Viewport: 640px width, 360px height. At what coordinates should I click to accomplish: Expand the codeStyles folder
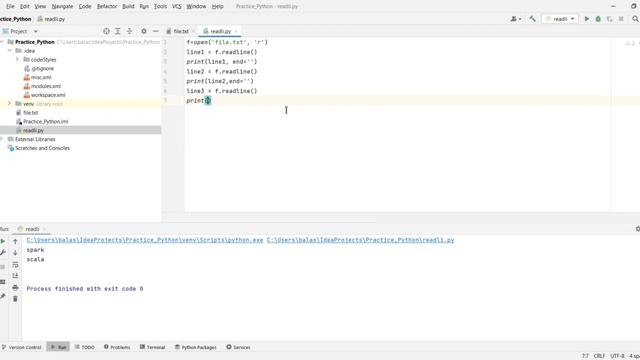(18, 60)
